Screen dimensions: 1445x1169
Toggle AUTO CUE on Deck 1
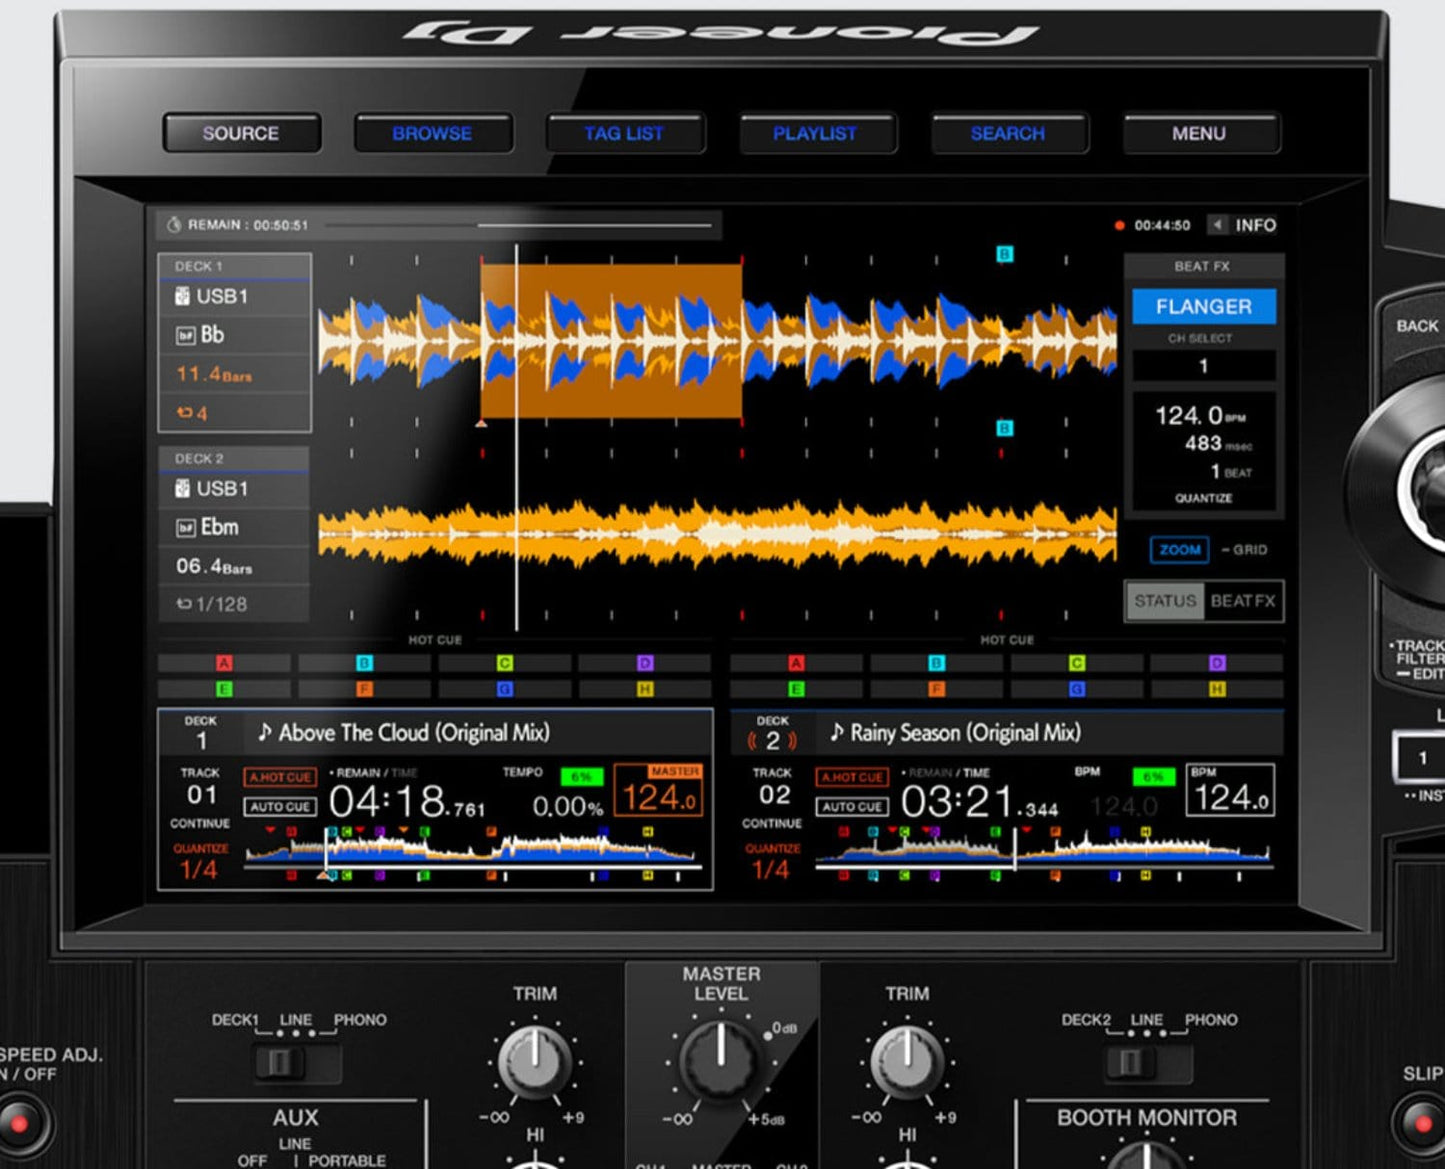click(x=281, y=805)
